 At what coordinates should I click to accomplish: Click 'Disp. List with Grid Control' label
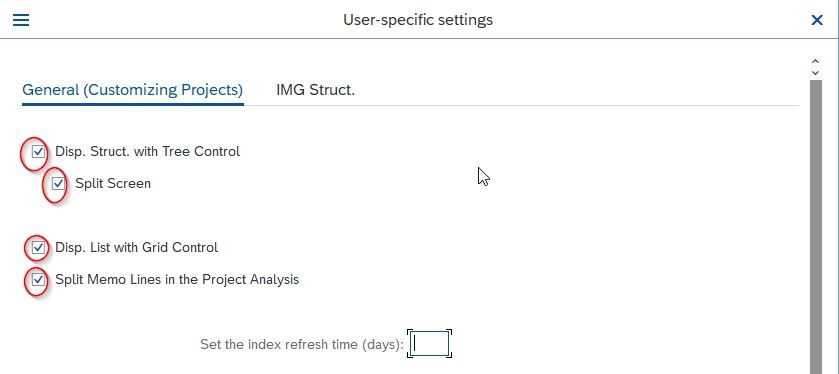[136, 248]
